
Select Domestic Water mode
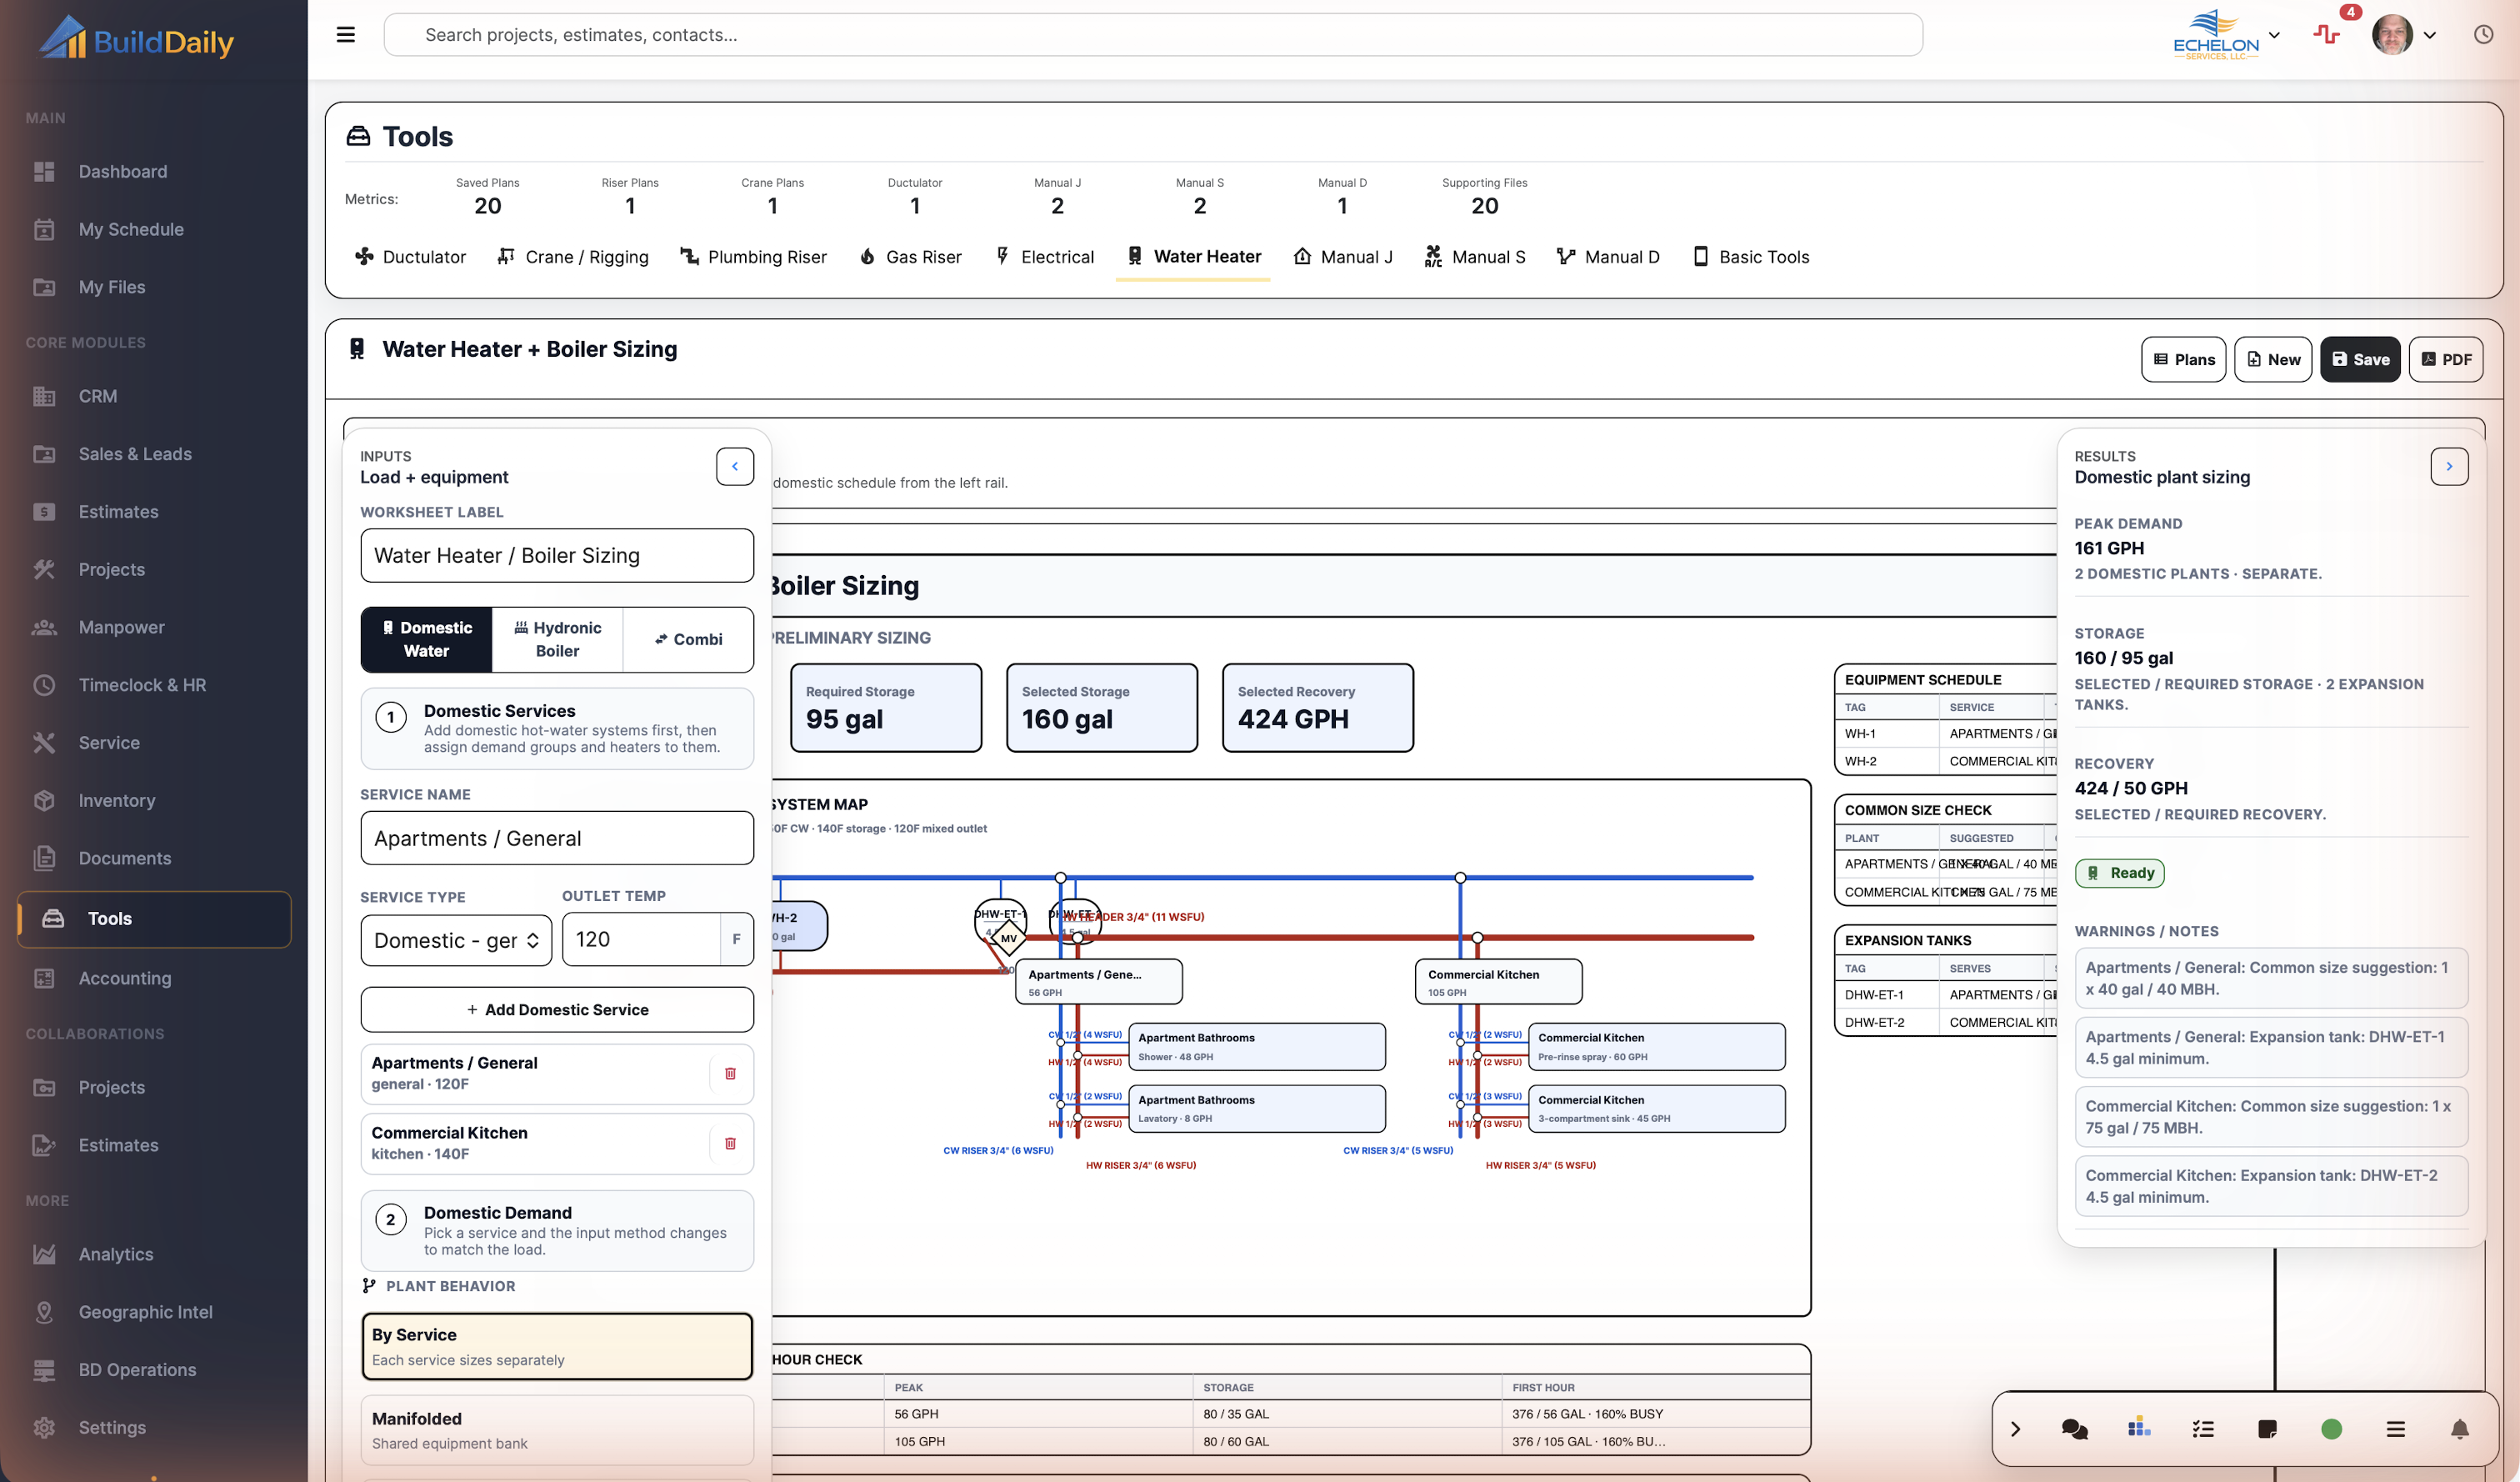(427, 639)
